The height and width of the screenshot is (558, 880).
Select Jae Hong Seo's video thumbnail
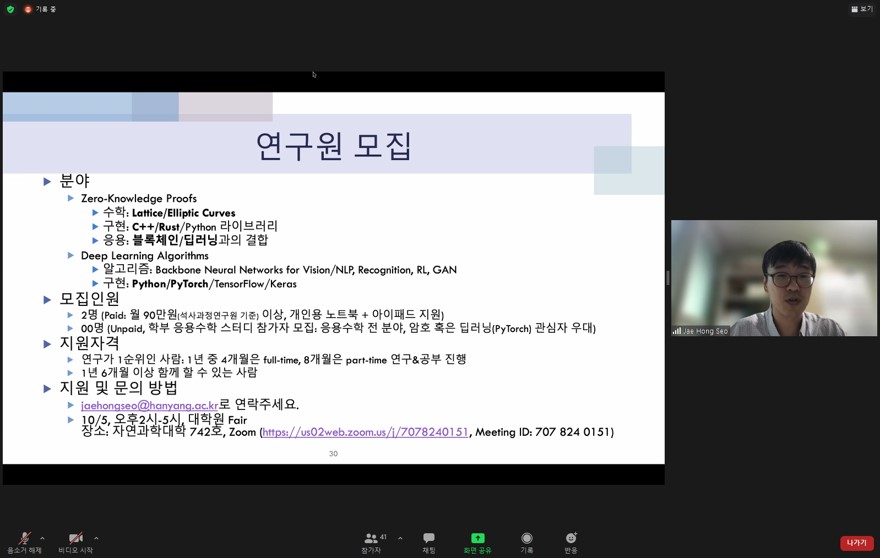coord(773,278)
